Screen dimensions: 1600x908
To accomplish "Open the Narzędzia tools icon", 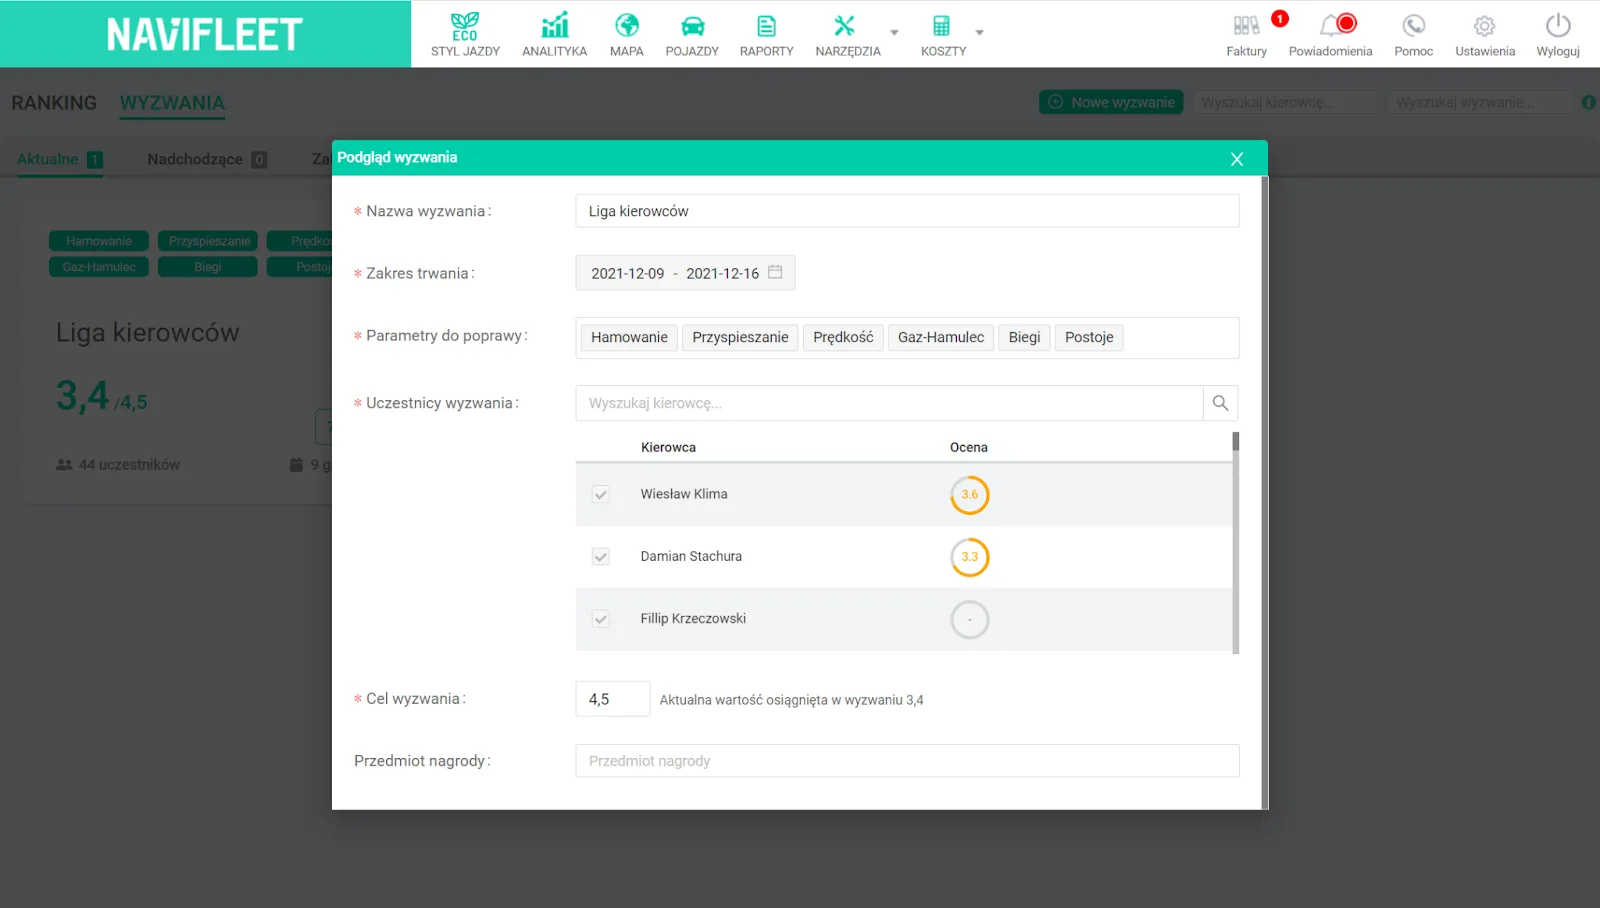I will [x=845, y=26].
